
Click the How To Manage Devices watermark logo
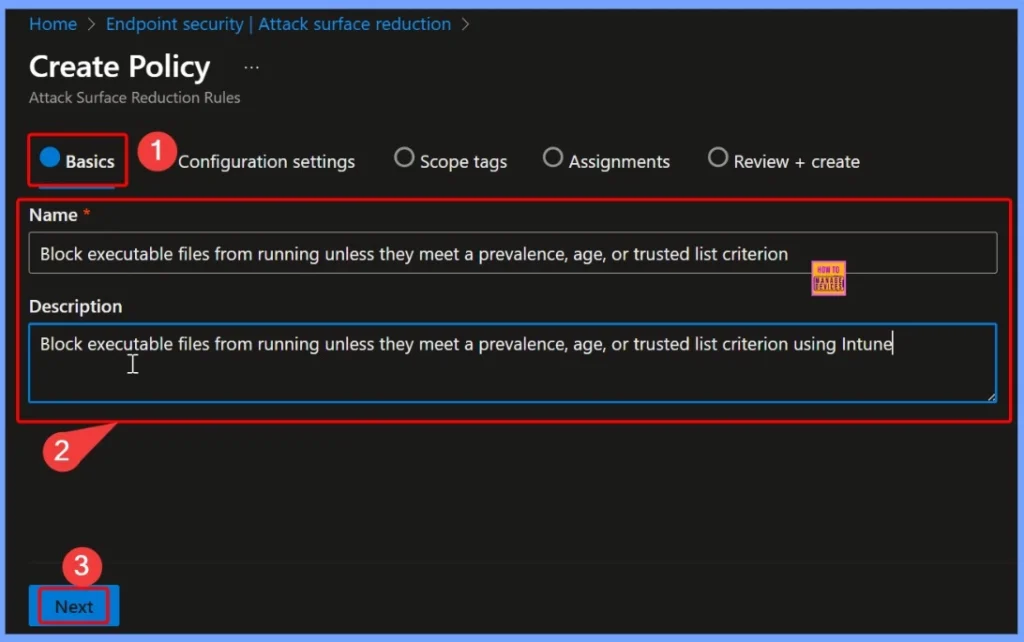[x=829, y=279]
